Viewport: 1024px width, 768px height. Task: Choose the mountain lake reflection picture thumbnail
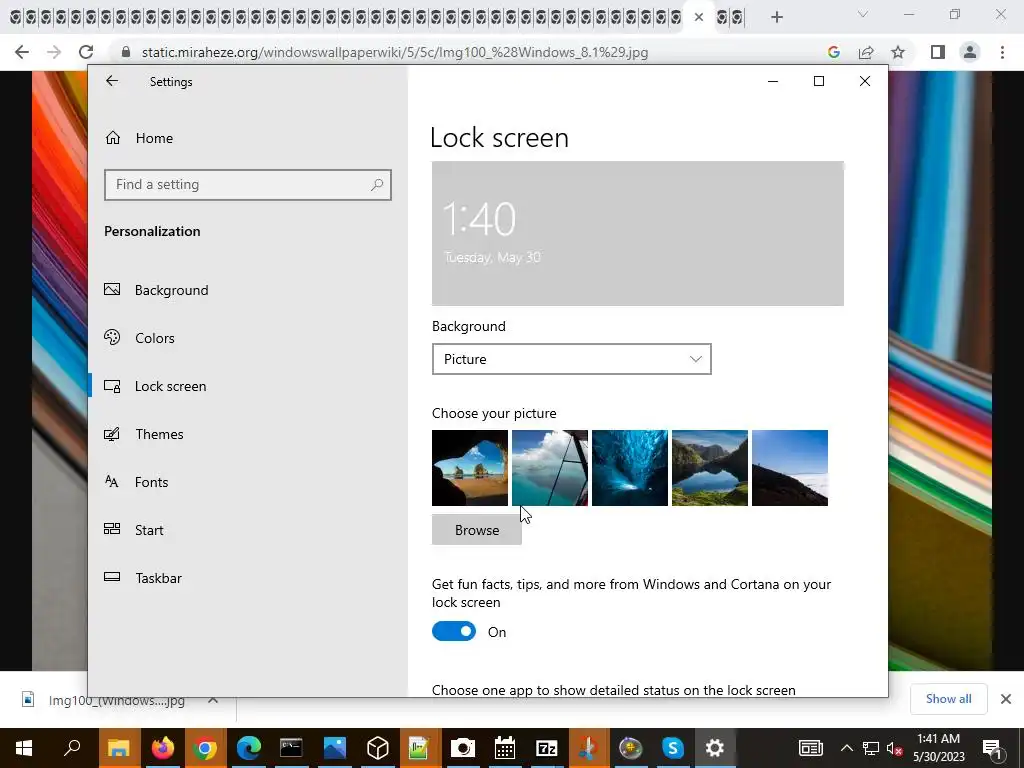coord(710,468)
